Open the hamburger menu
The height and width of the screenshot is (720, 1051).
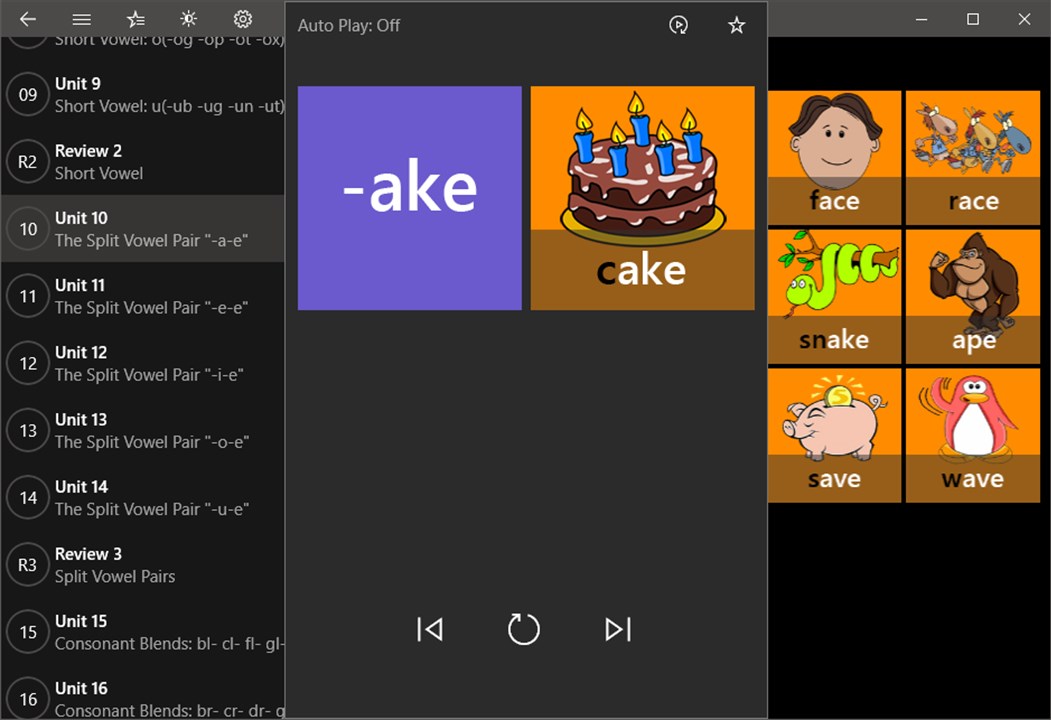pyautogui.click(x=82, y=19)
